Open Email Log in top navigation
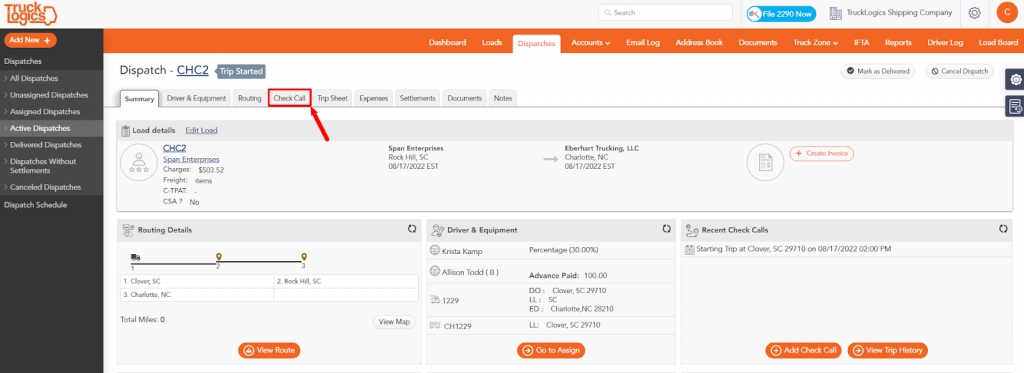1024x373 pixels. pos(643,42)
